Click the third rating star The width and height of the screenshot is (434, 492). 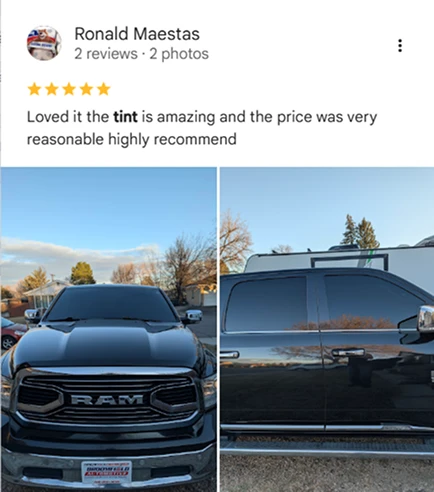[69, 89]
